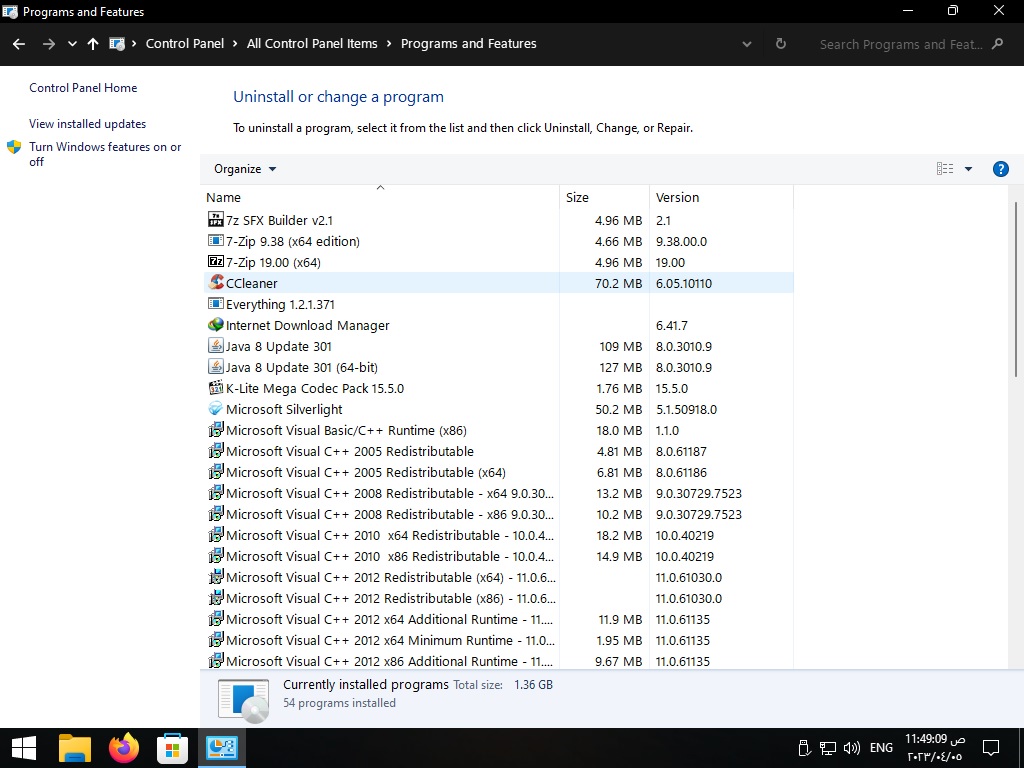This screenshot has width=1024, height=768.
Task: Go back with the back arrow
Action: pos(19,44)
